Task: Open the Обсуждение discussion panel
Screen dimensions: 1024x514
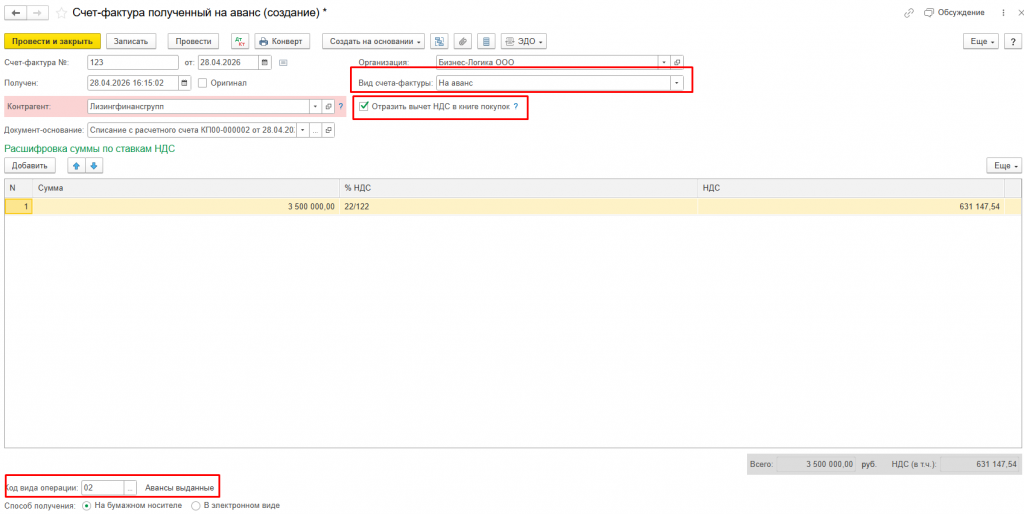Action: point(954,12)
